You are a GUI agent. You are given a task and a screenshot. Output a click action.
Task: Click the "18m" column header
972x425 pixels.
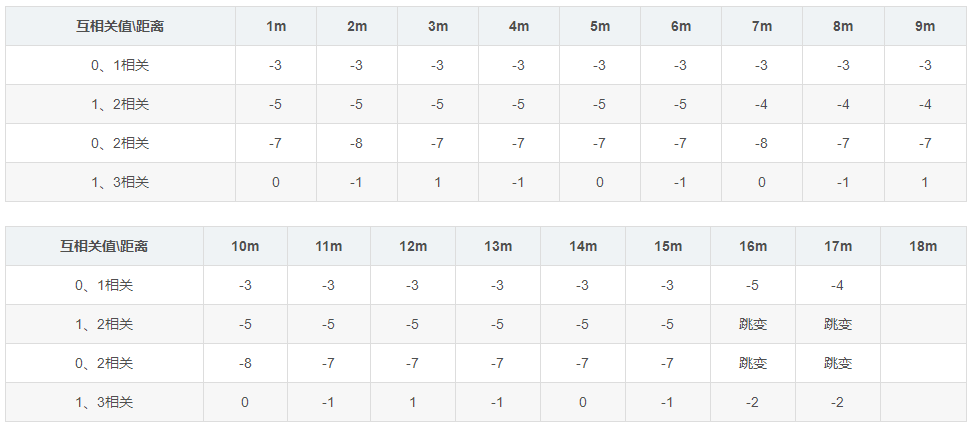pos(923,246)
